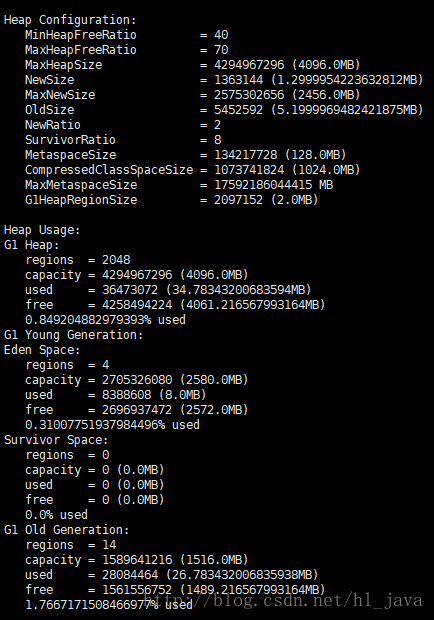Click the Survivor Space heading
The image size is (434, 620).
click(56, 440)
